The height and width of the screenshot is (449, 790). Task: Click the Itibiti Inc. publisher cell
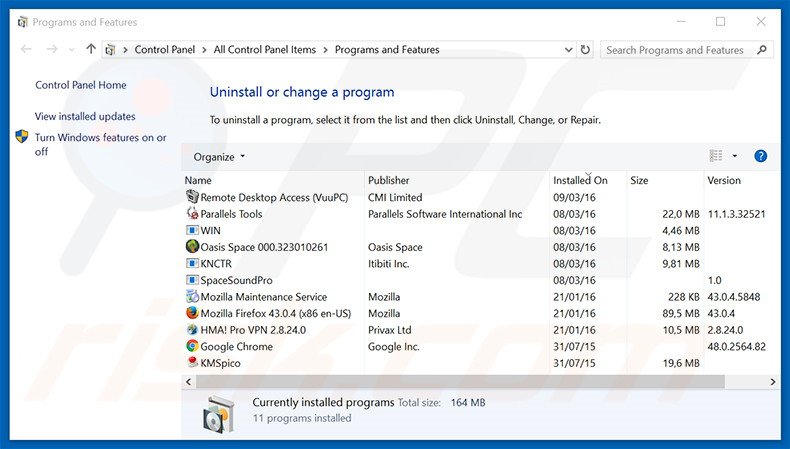click(x=388, y=264)
